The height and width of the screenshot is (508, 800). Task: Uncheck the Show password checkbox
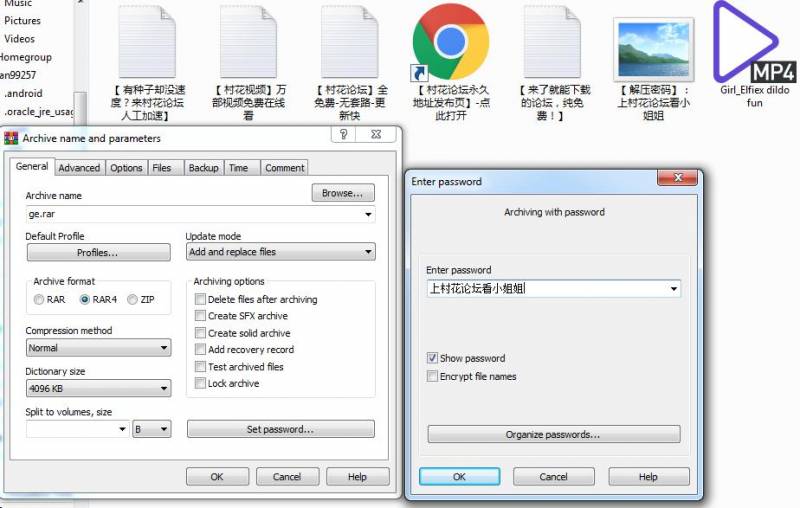pyautogui.click(x=432, y=358)
